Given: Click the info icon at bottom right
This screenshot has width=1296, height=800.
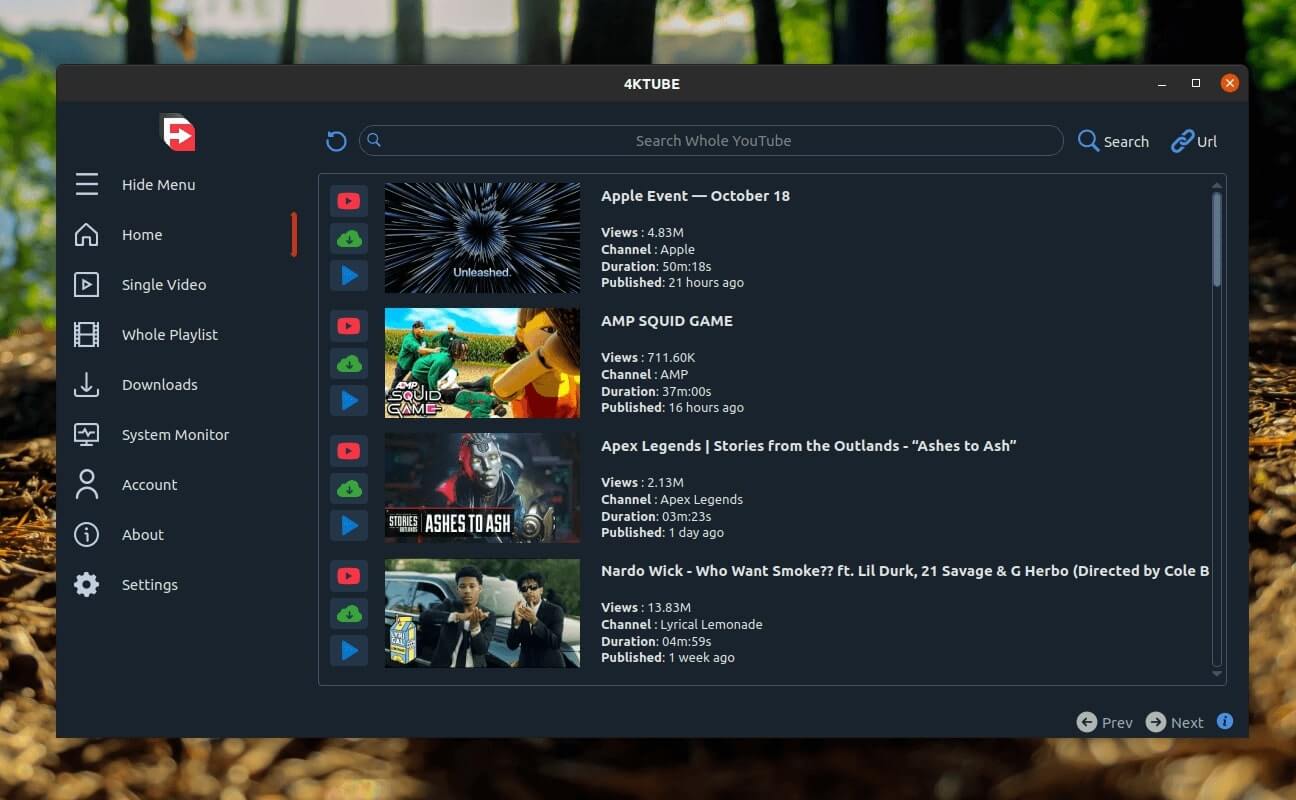Looking at the screenshot, I should [x=1225, y=721].
